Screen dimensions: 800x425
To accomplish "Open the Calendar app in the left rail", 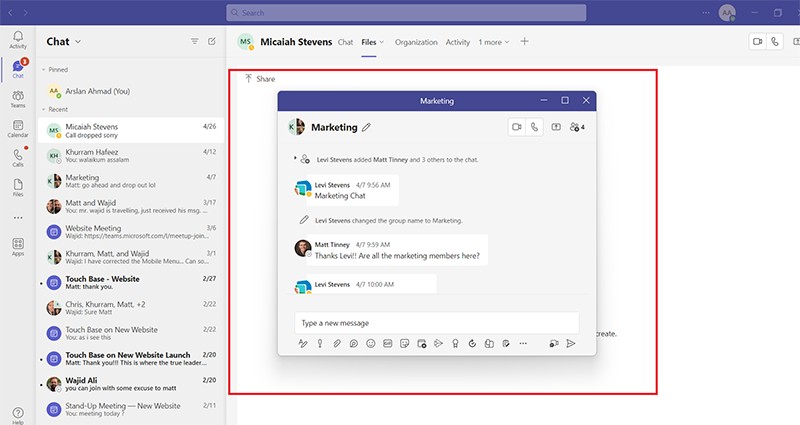I will [x=18, y=129].
